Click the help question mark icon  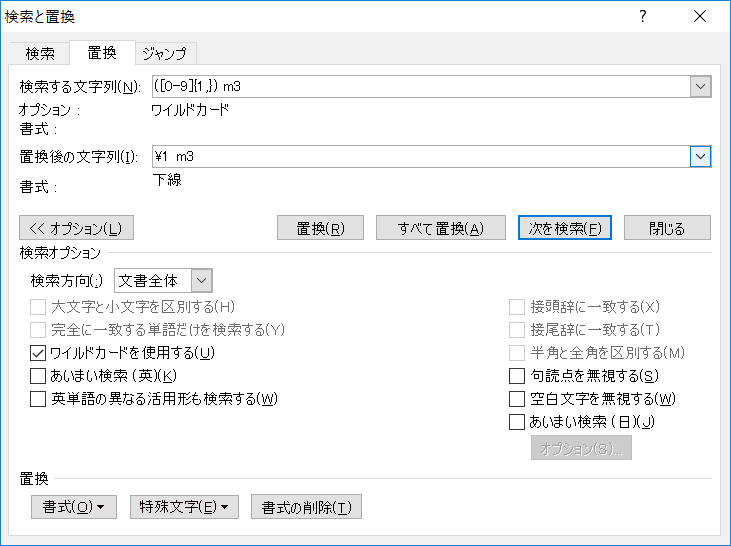point(643,16)
